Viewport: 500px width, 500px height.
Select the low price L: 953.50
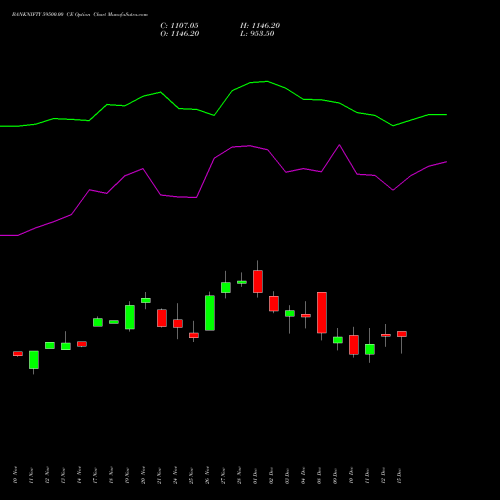click(257, 34)
